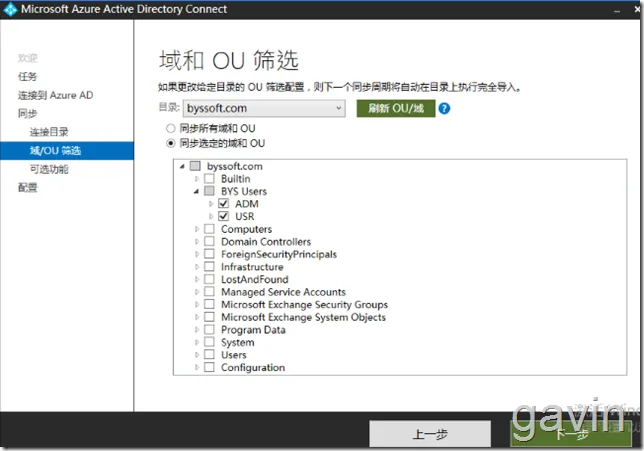Screen dimensions: 644x451
Task: Check the Domain Controllers checkbox
Action: pyautogui.click(x=209, y=242)
